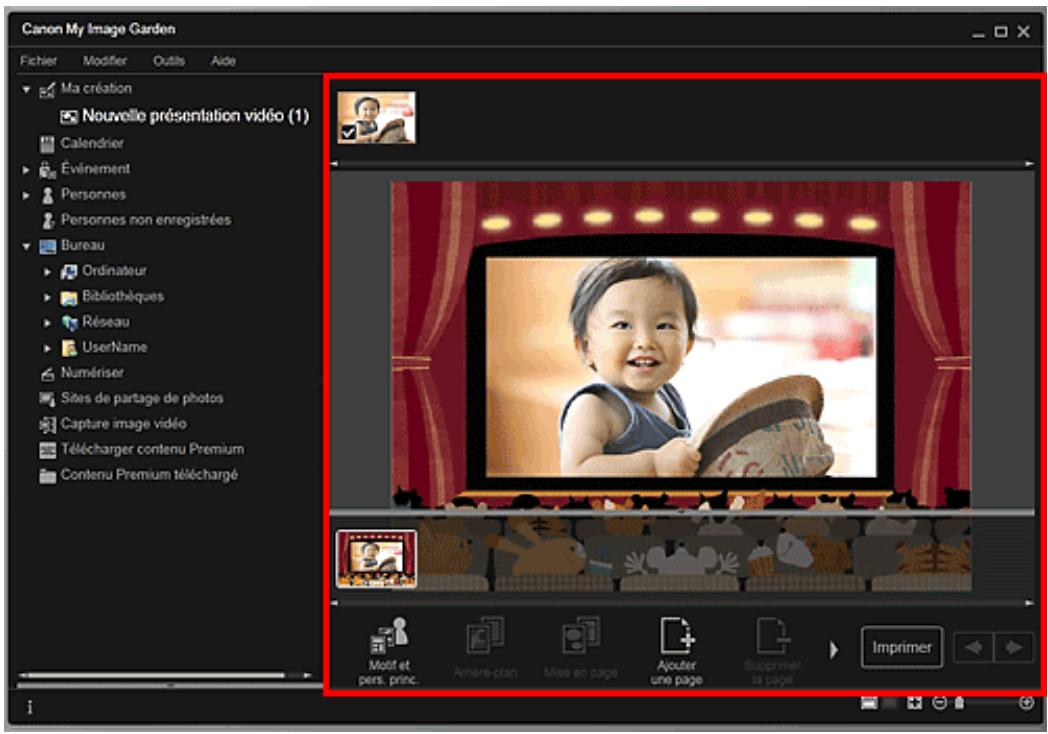Collapse the Bureau tree node
The image size is (1048, 734).
(x=27, y=245)
